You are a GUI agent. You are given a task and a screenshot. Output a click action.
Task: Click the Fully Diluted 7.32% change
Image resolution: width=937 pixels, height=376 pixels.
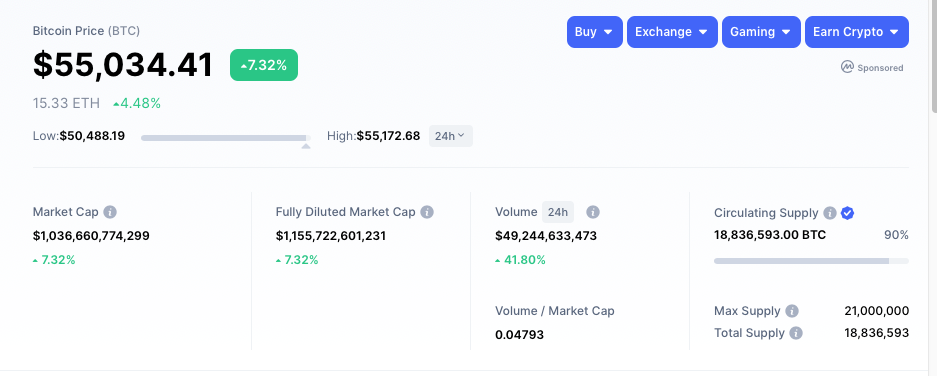pos(297,260)
